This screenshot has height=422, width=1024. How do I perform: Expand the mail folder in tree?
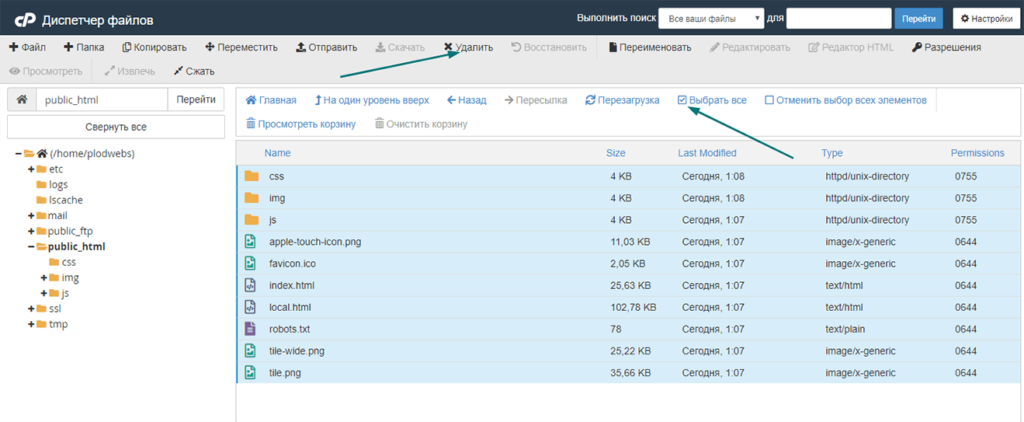31,216
